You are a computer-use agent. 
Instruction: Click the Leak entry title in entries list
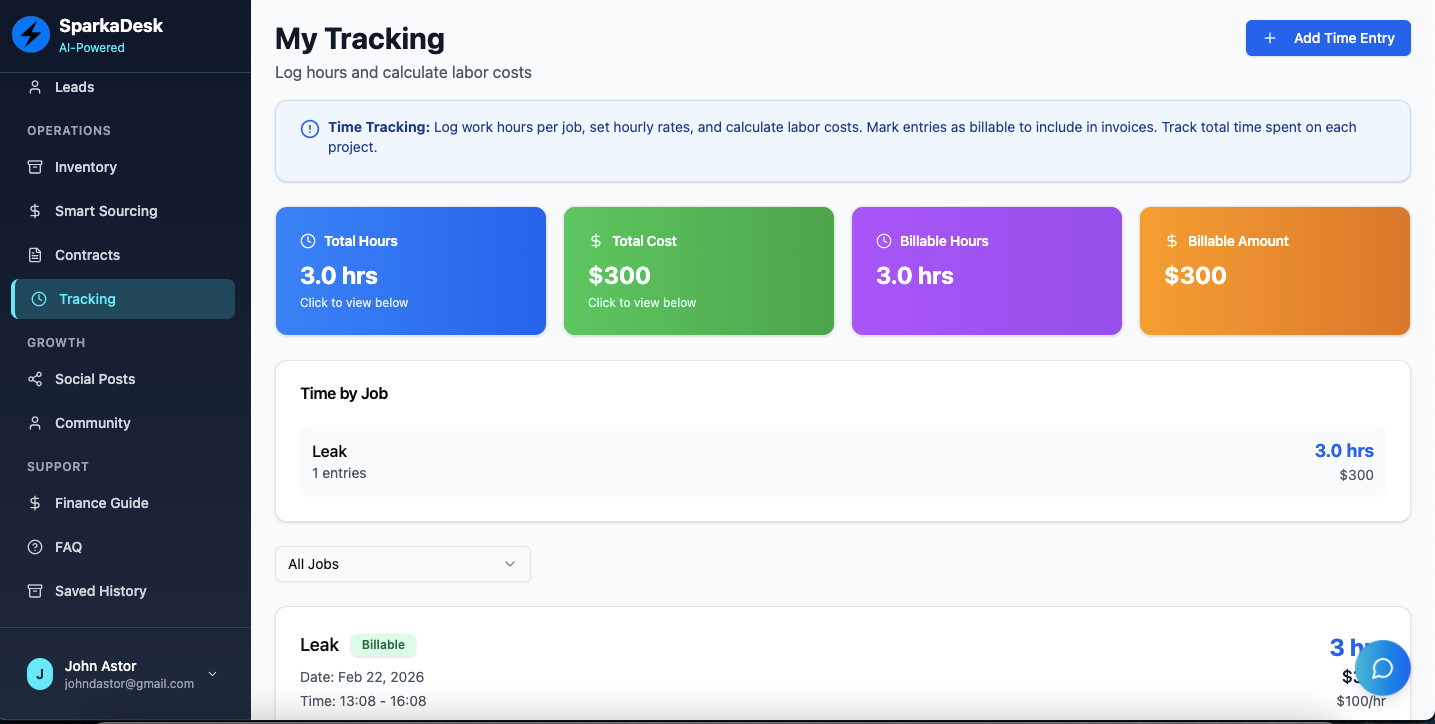pyautogui.click(x=320, y=645)
